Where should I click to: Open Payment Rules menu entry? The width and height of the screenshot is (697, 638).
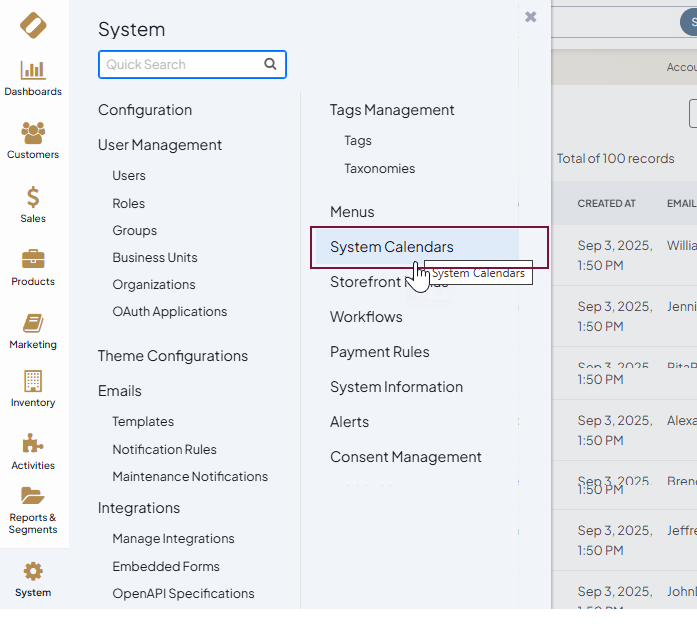tap(379, 352)
